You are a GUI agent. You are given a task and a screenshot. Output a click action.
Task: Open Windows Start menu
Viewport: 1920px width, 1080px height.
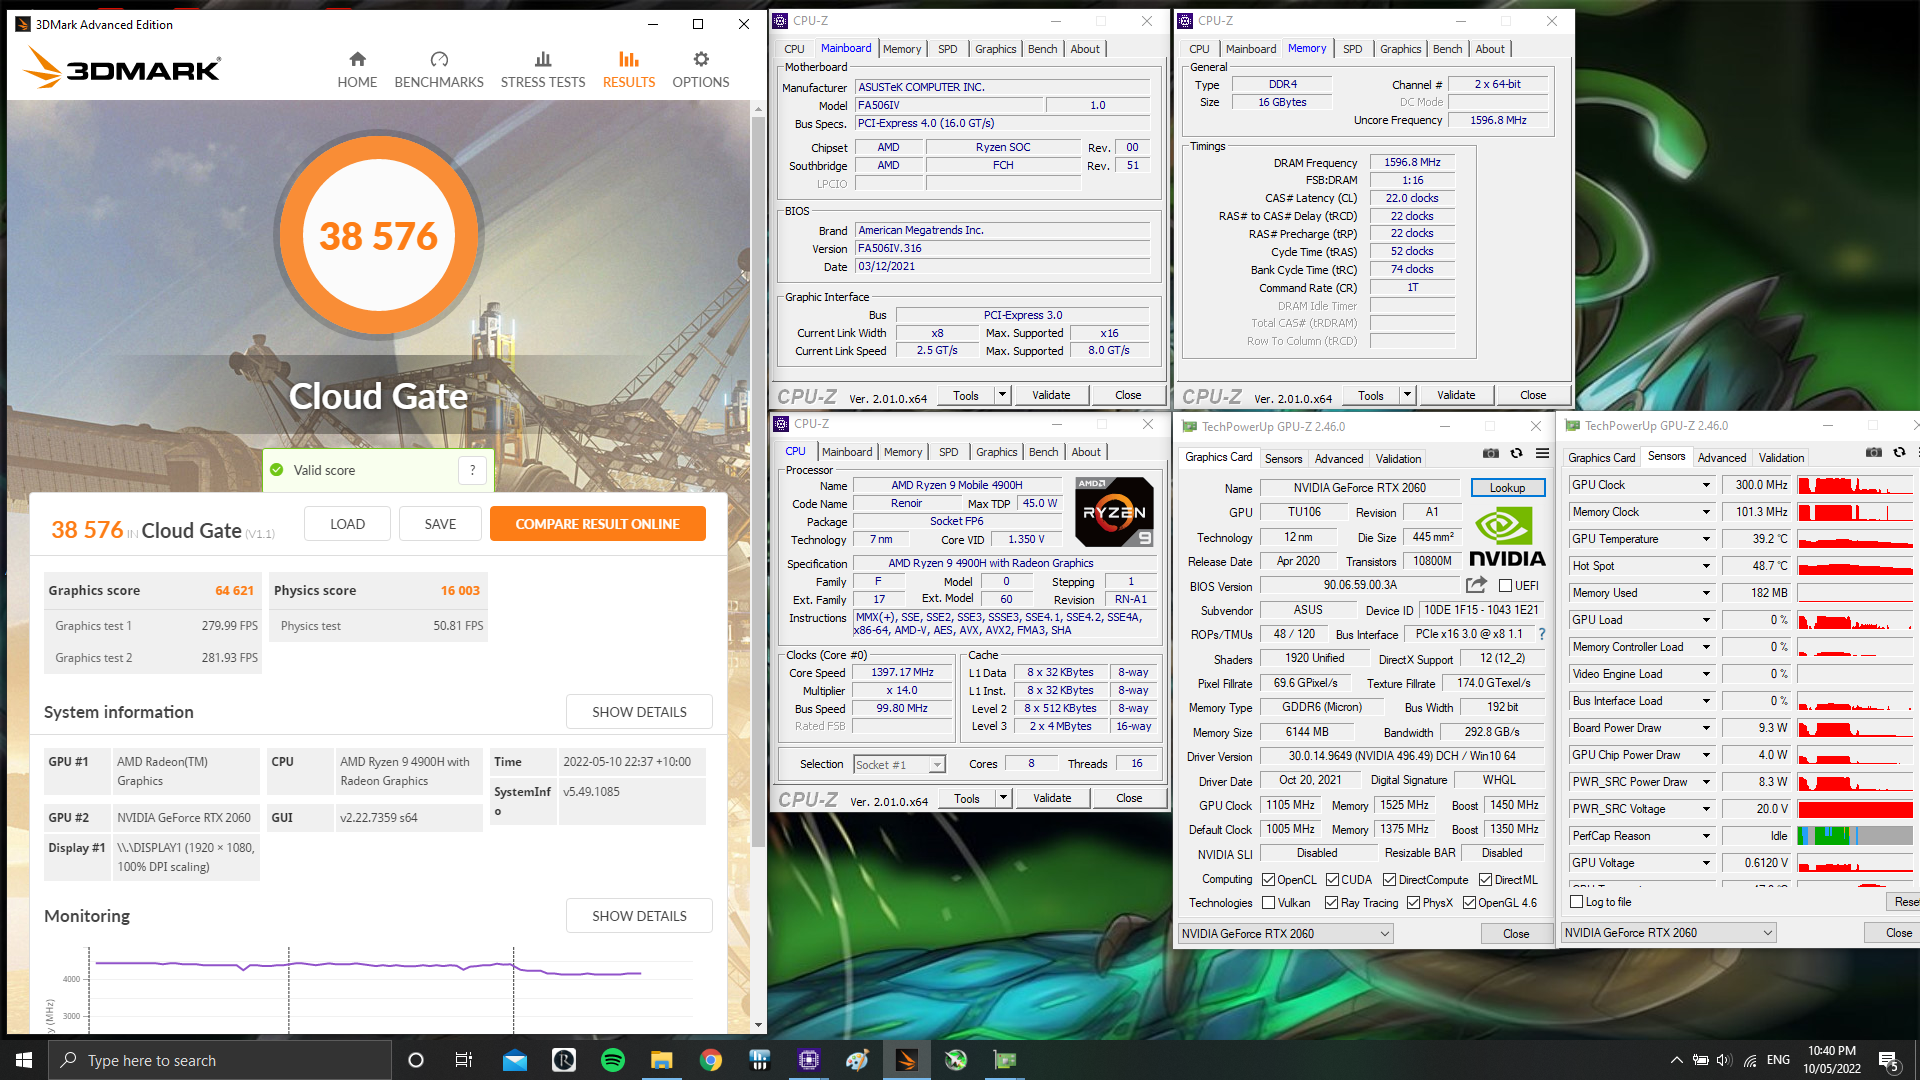pos(24,1060)
